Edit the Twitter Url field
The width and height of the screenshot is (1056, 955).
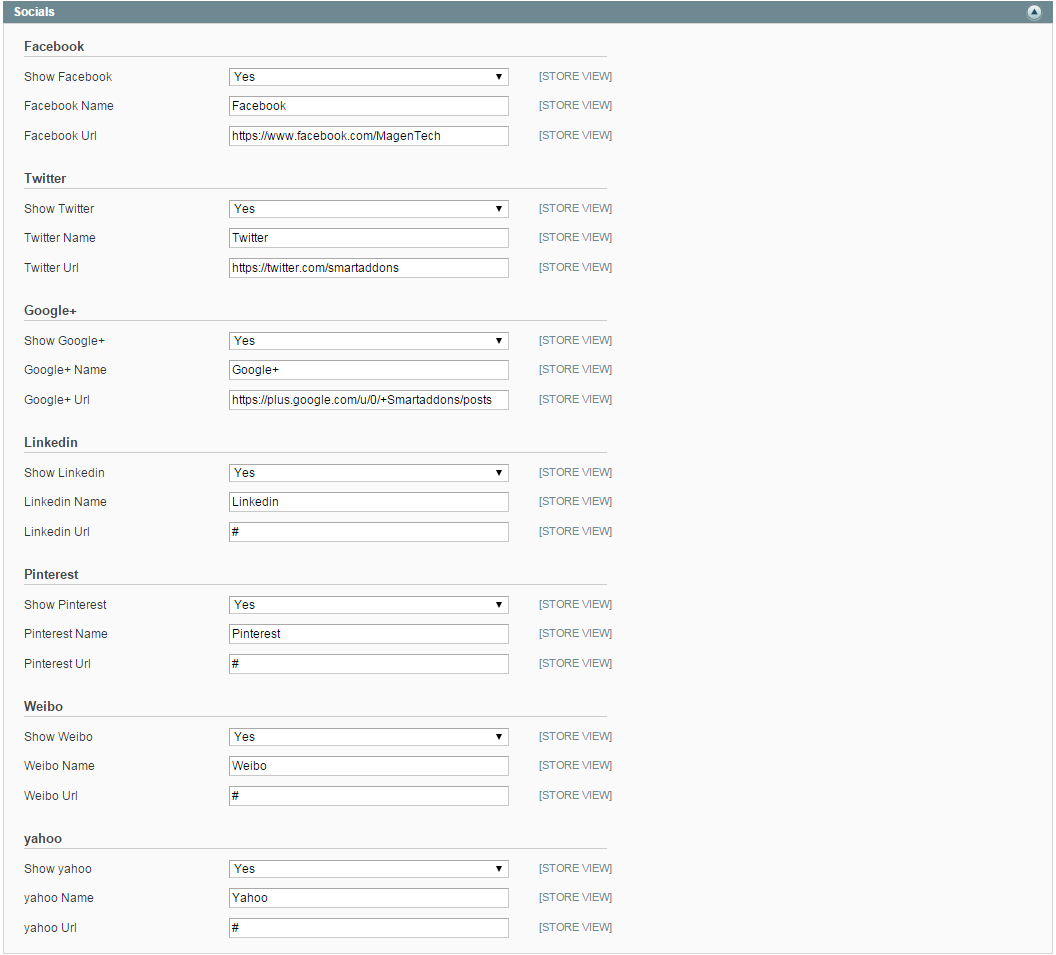pyautogui.click(x=368, y=267)
